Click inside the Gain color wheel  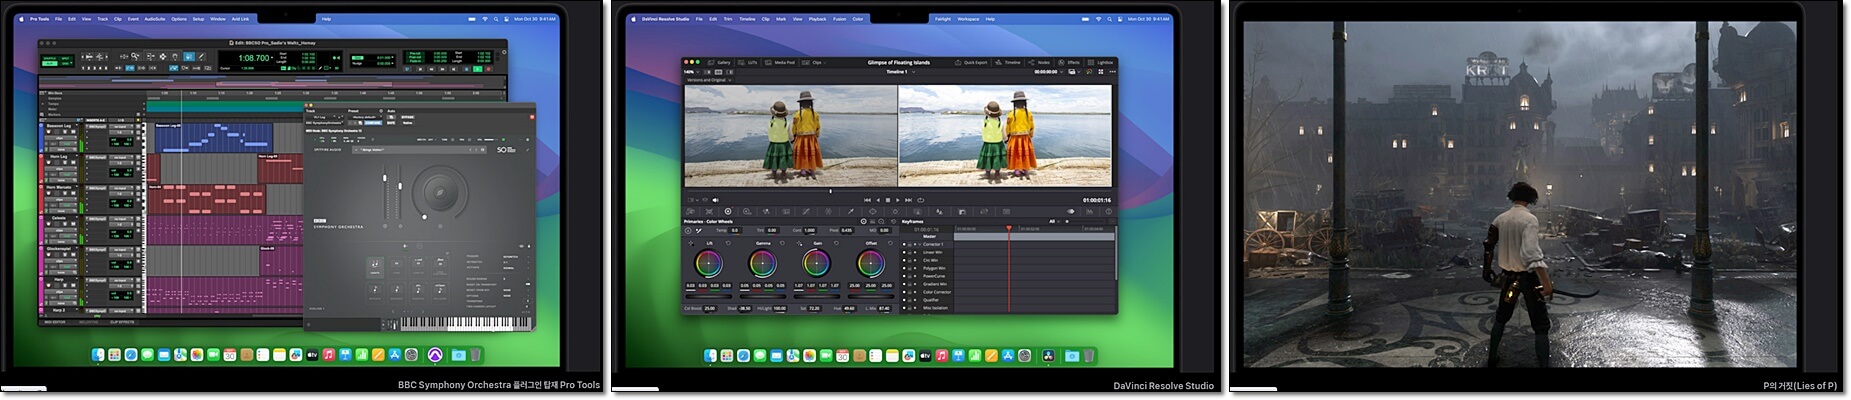[x=816, y=264]
